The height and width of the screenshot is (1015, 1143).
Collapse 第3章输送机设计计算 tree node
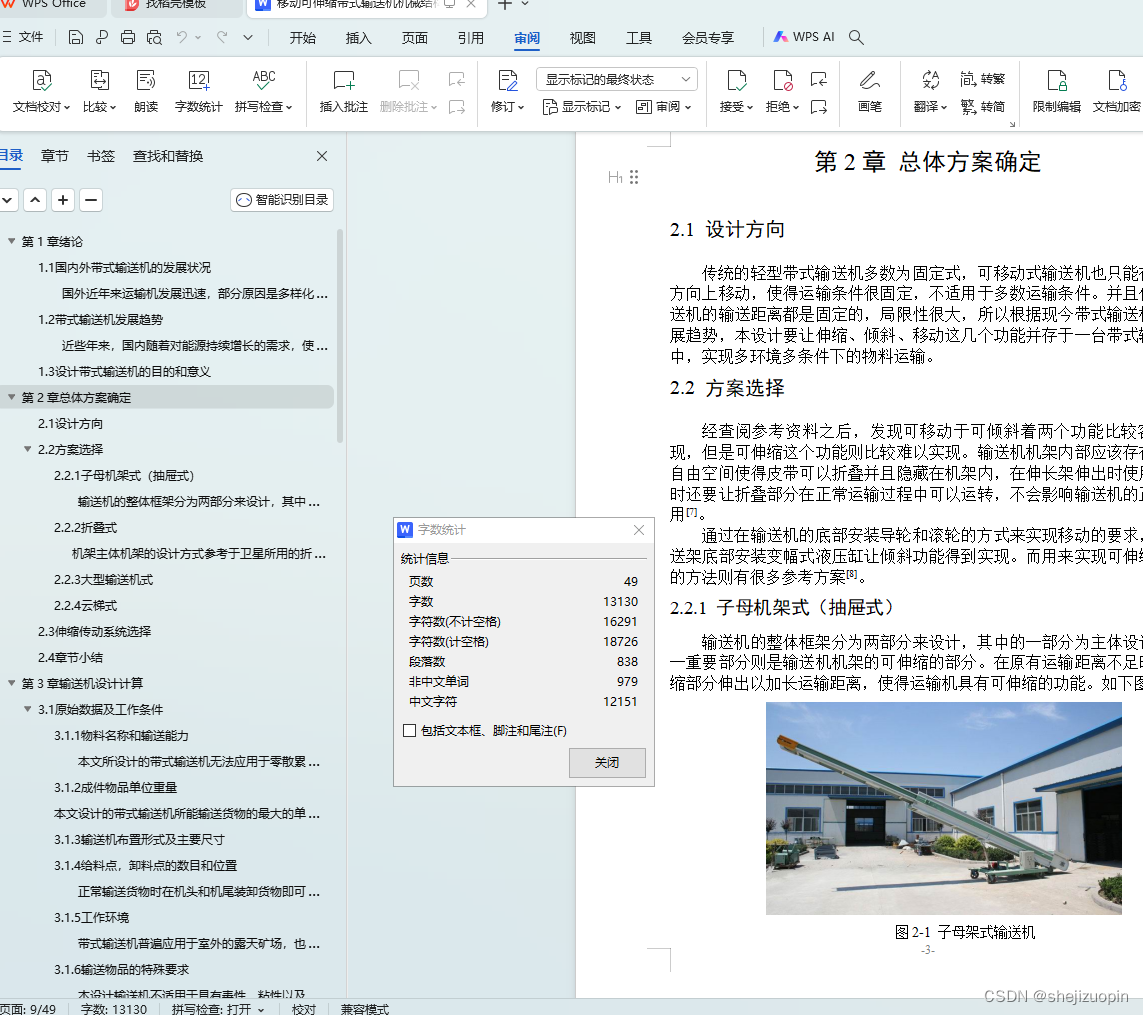click(x=12, y=683)
